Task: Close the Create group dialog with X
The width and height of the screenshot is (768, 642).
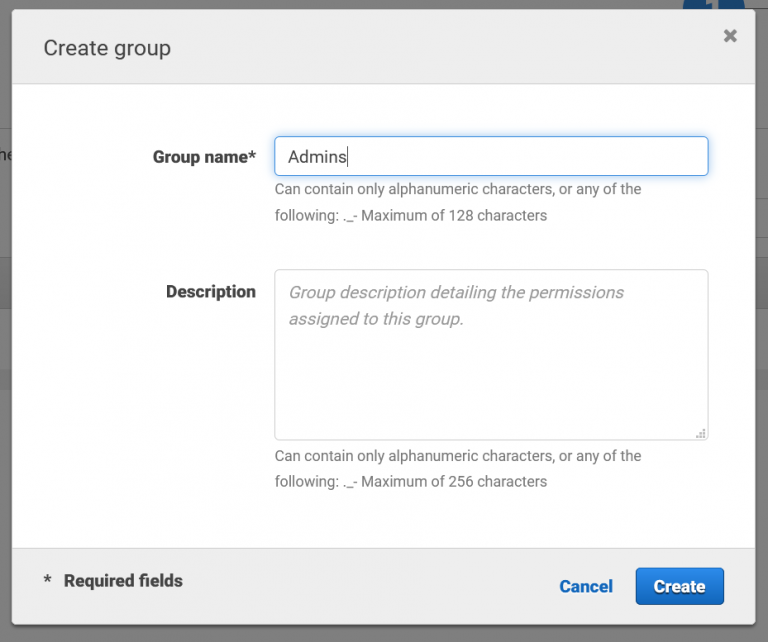Action: point(730,36)
